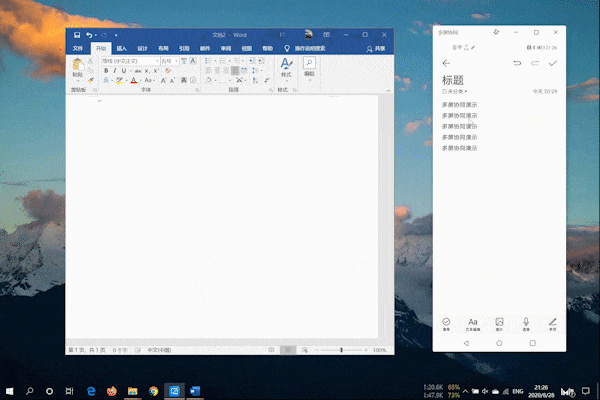This screenshot has height=400, width=600.
Task: Click the Bold formatting button
Action: (x=106, y=71)
